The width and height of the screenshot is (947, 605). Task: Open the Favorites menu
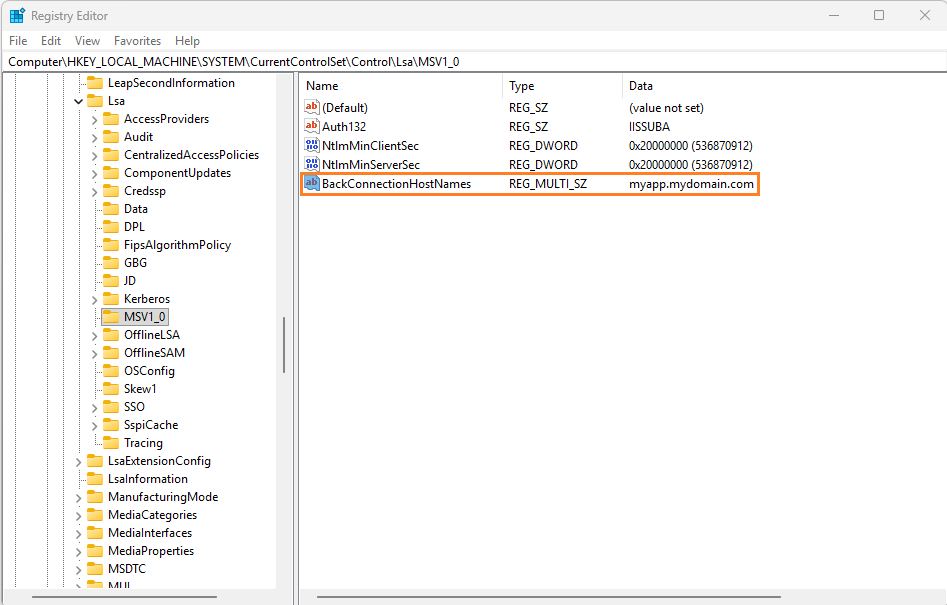click(137, 40)
